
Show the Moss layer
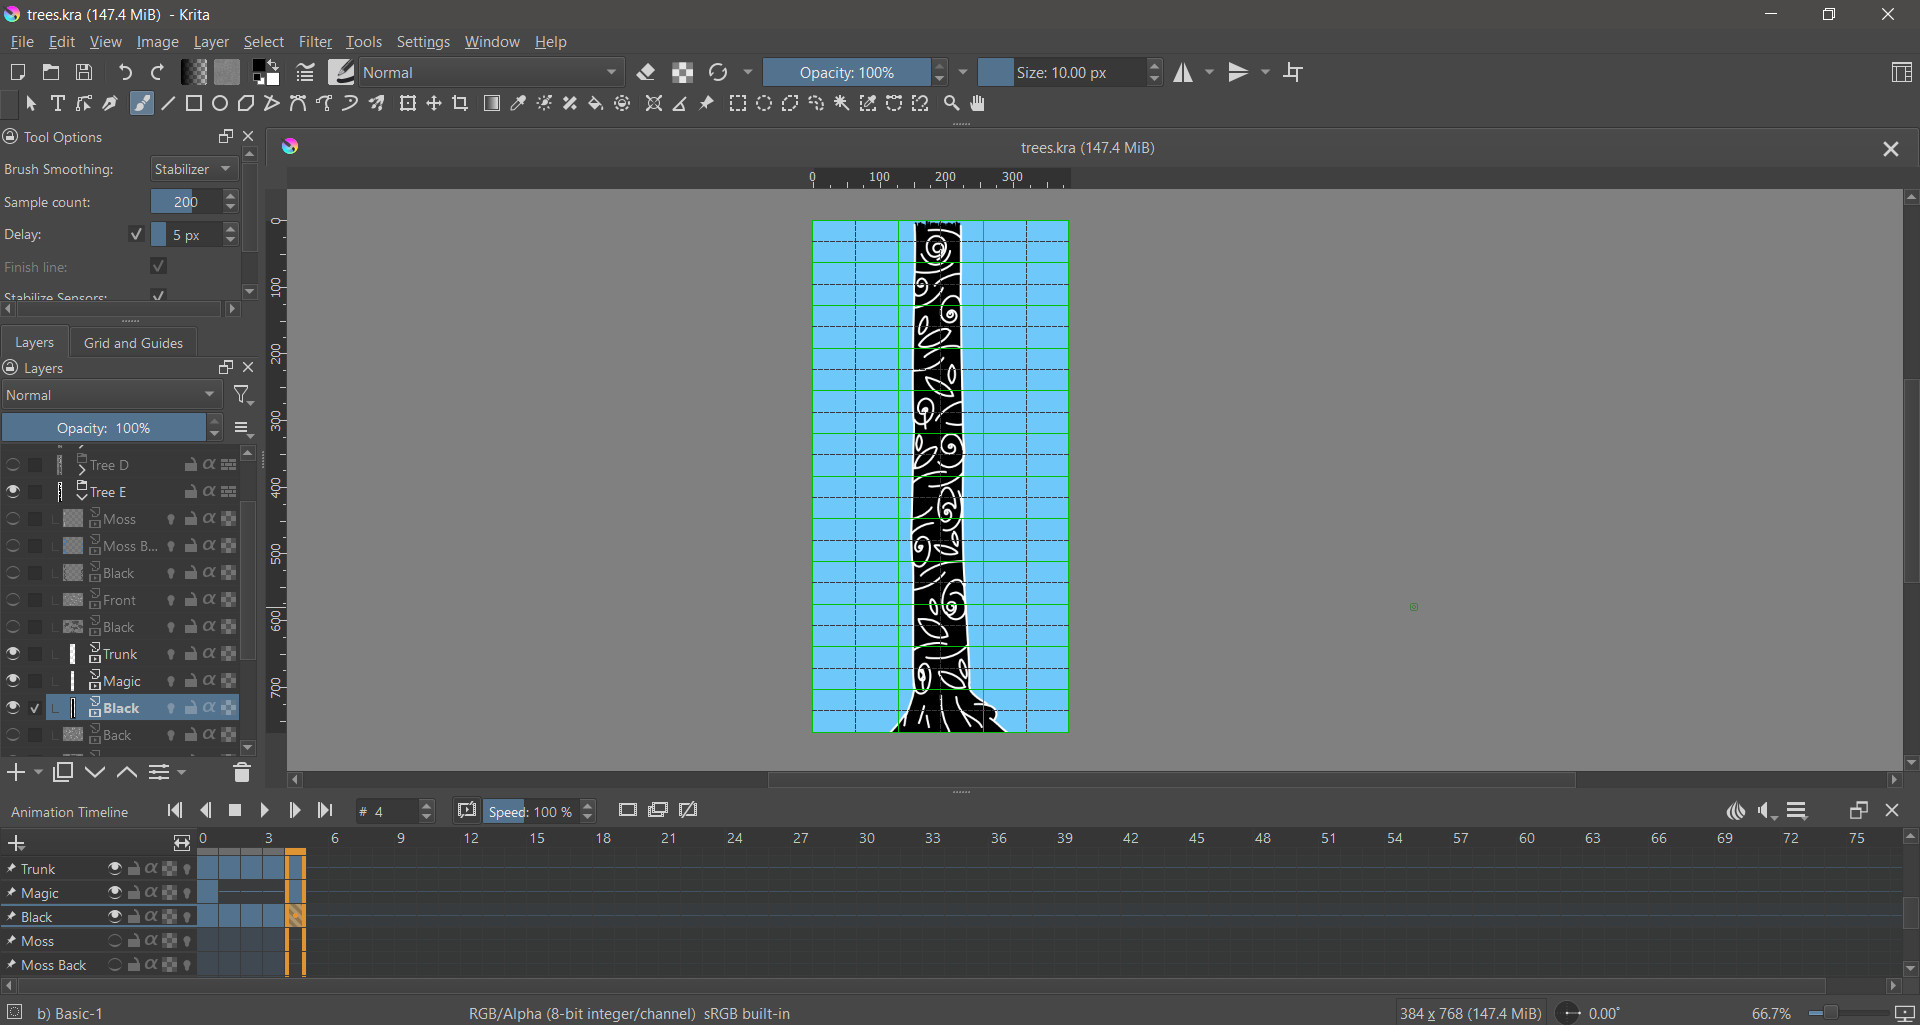click(x=13, y=519)
